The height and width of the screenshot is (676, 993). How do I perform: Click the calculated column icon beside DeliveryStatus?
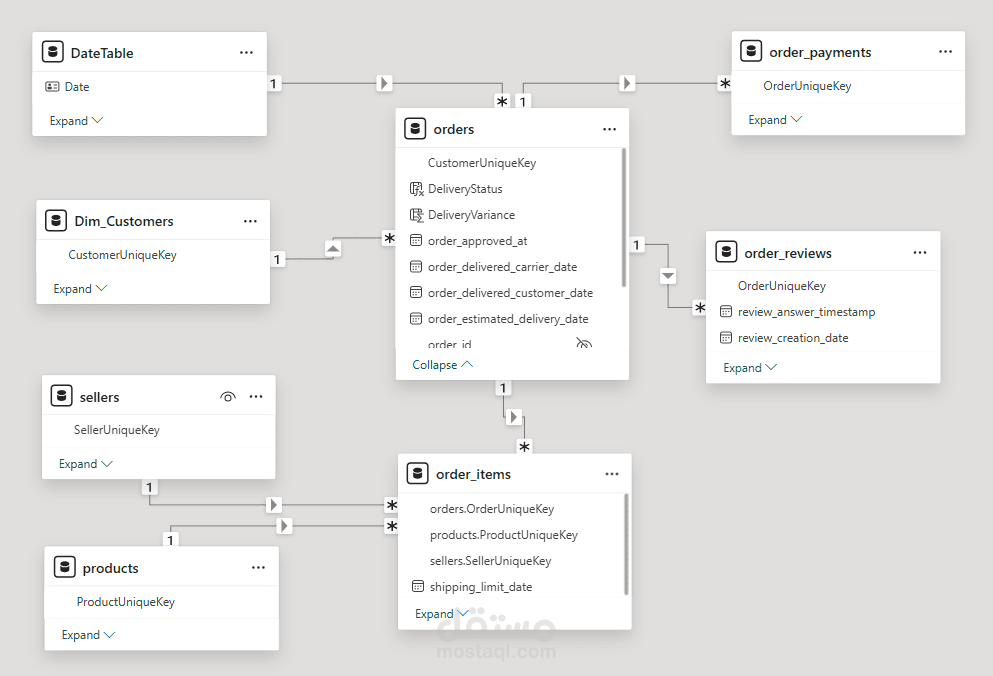(x=416, y=189)
